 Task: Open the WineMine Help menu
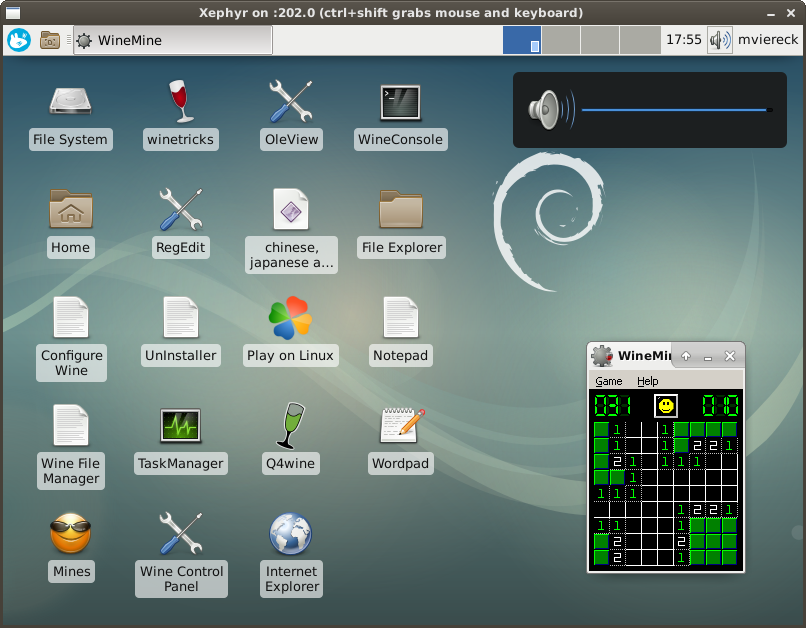click(648, 381)
